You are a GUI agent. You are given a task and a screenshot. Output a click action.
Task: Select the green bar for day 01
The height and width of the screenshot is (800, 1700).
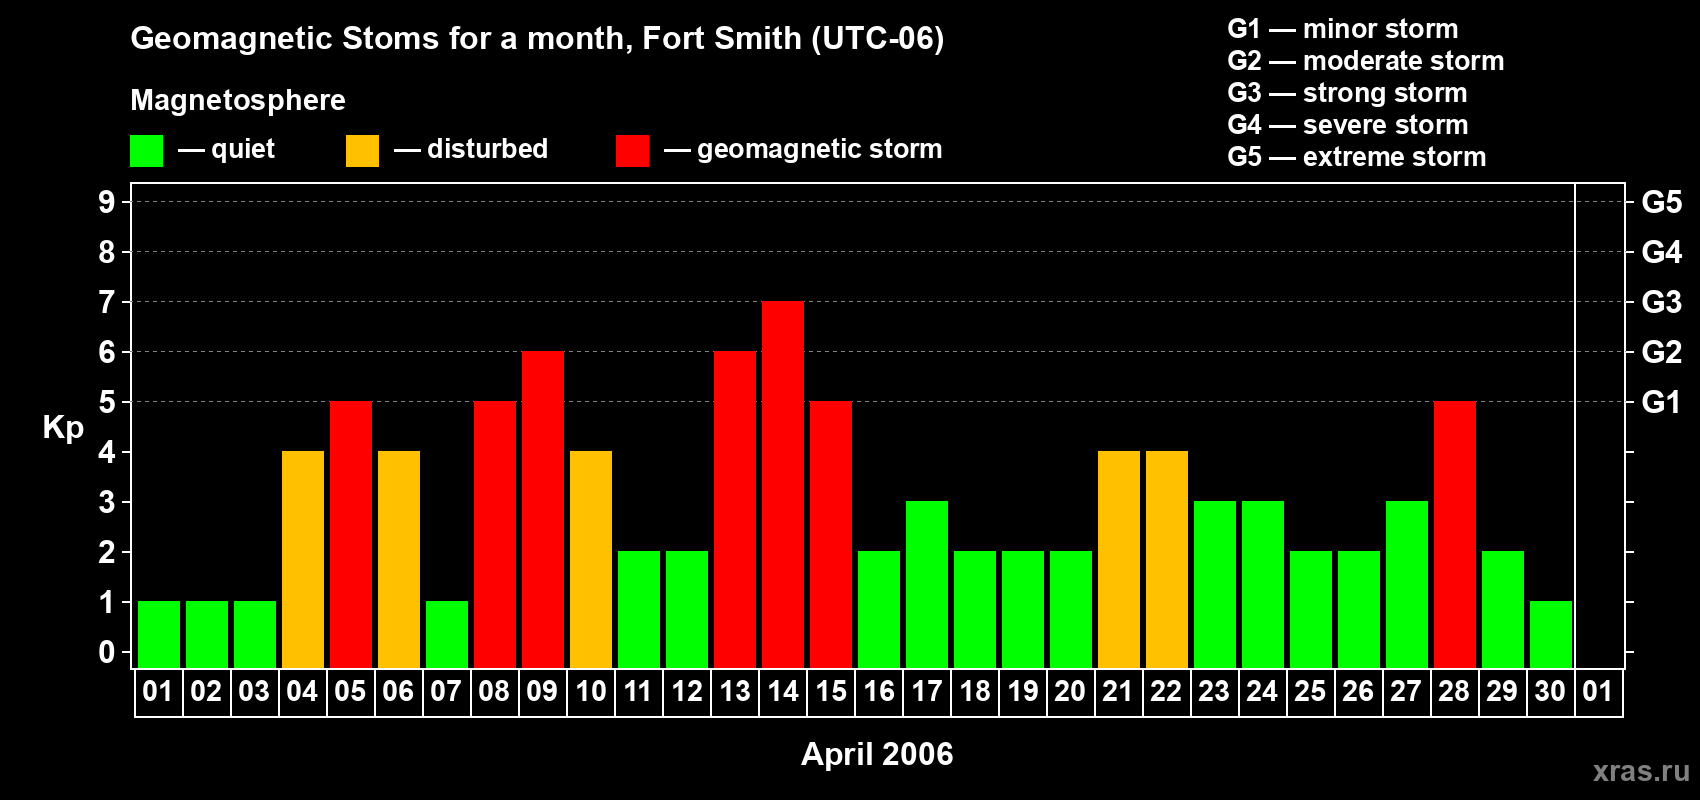click(159, 635)
